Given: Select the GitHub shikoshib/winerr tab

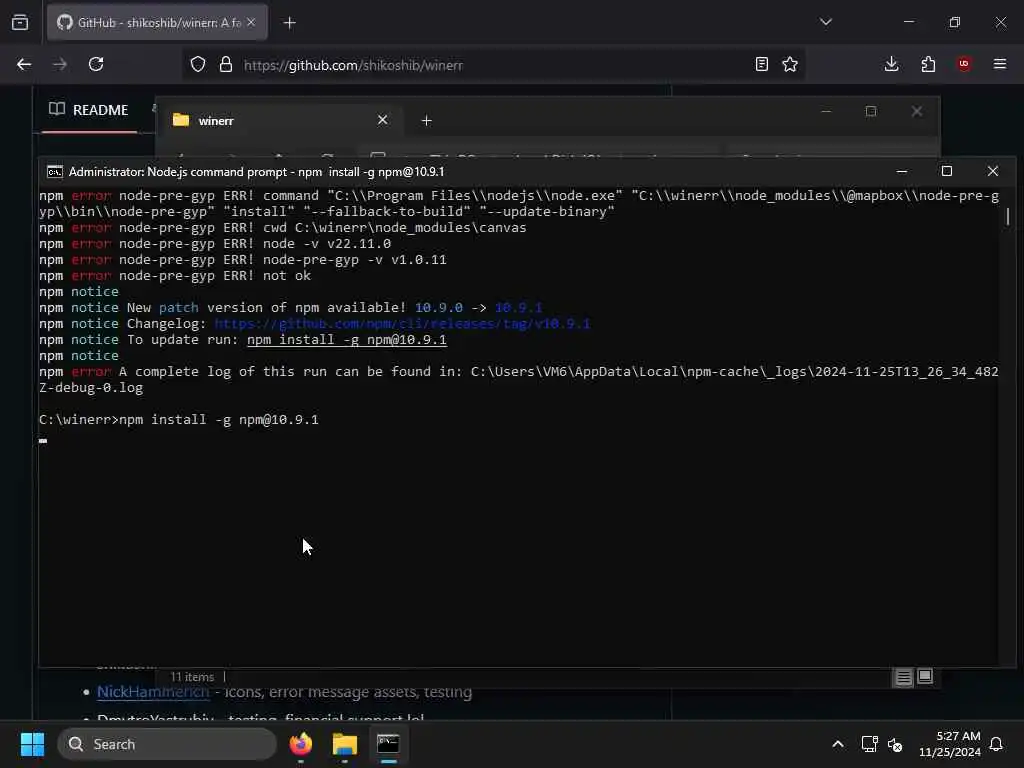Looking at the screenshot, I should [157, 22].
